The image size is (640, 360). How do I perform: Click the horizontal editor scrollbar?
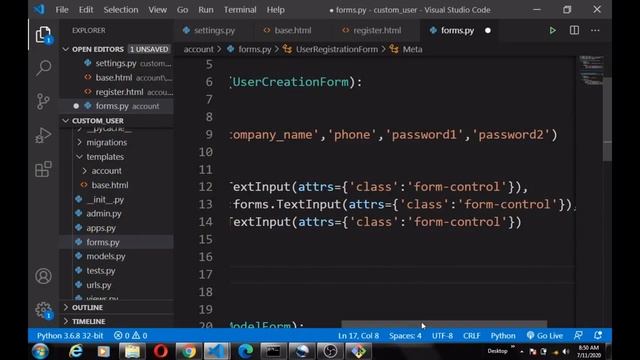(444, 324)
